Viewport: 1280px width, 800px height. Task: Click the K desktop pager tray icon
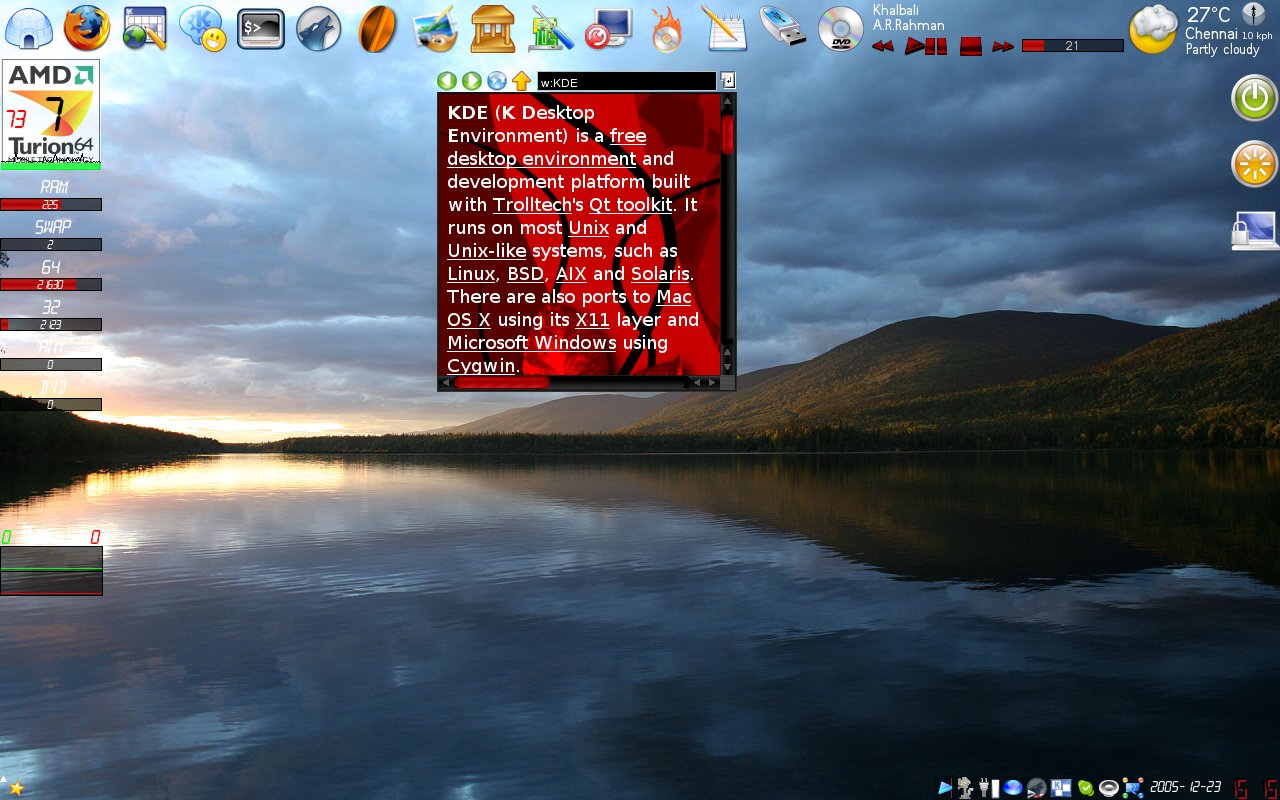tap(1061, 788)
